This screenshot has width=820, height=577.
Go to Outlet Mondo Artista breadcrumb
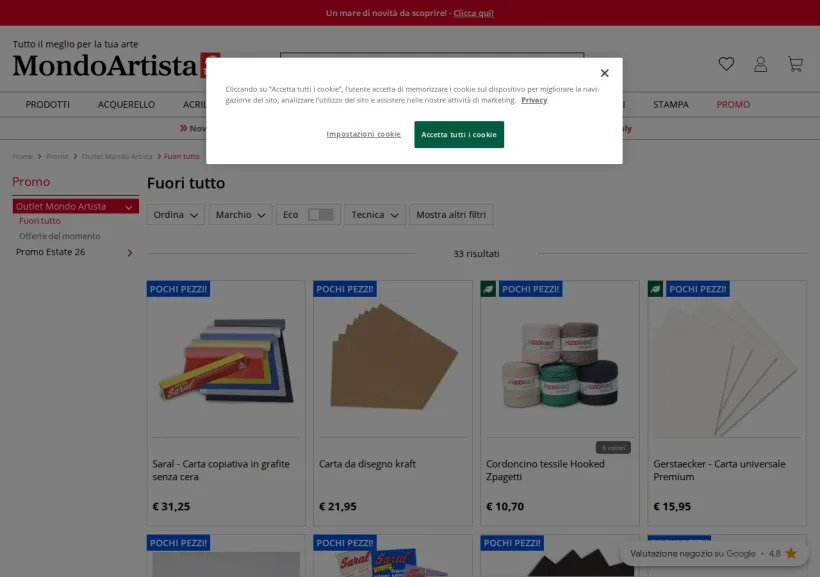[x=117, y=156]
